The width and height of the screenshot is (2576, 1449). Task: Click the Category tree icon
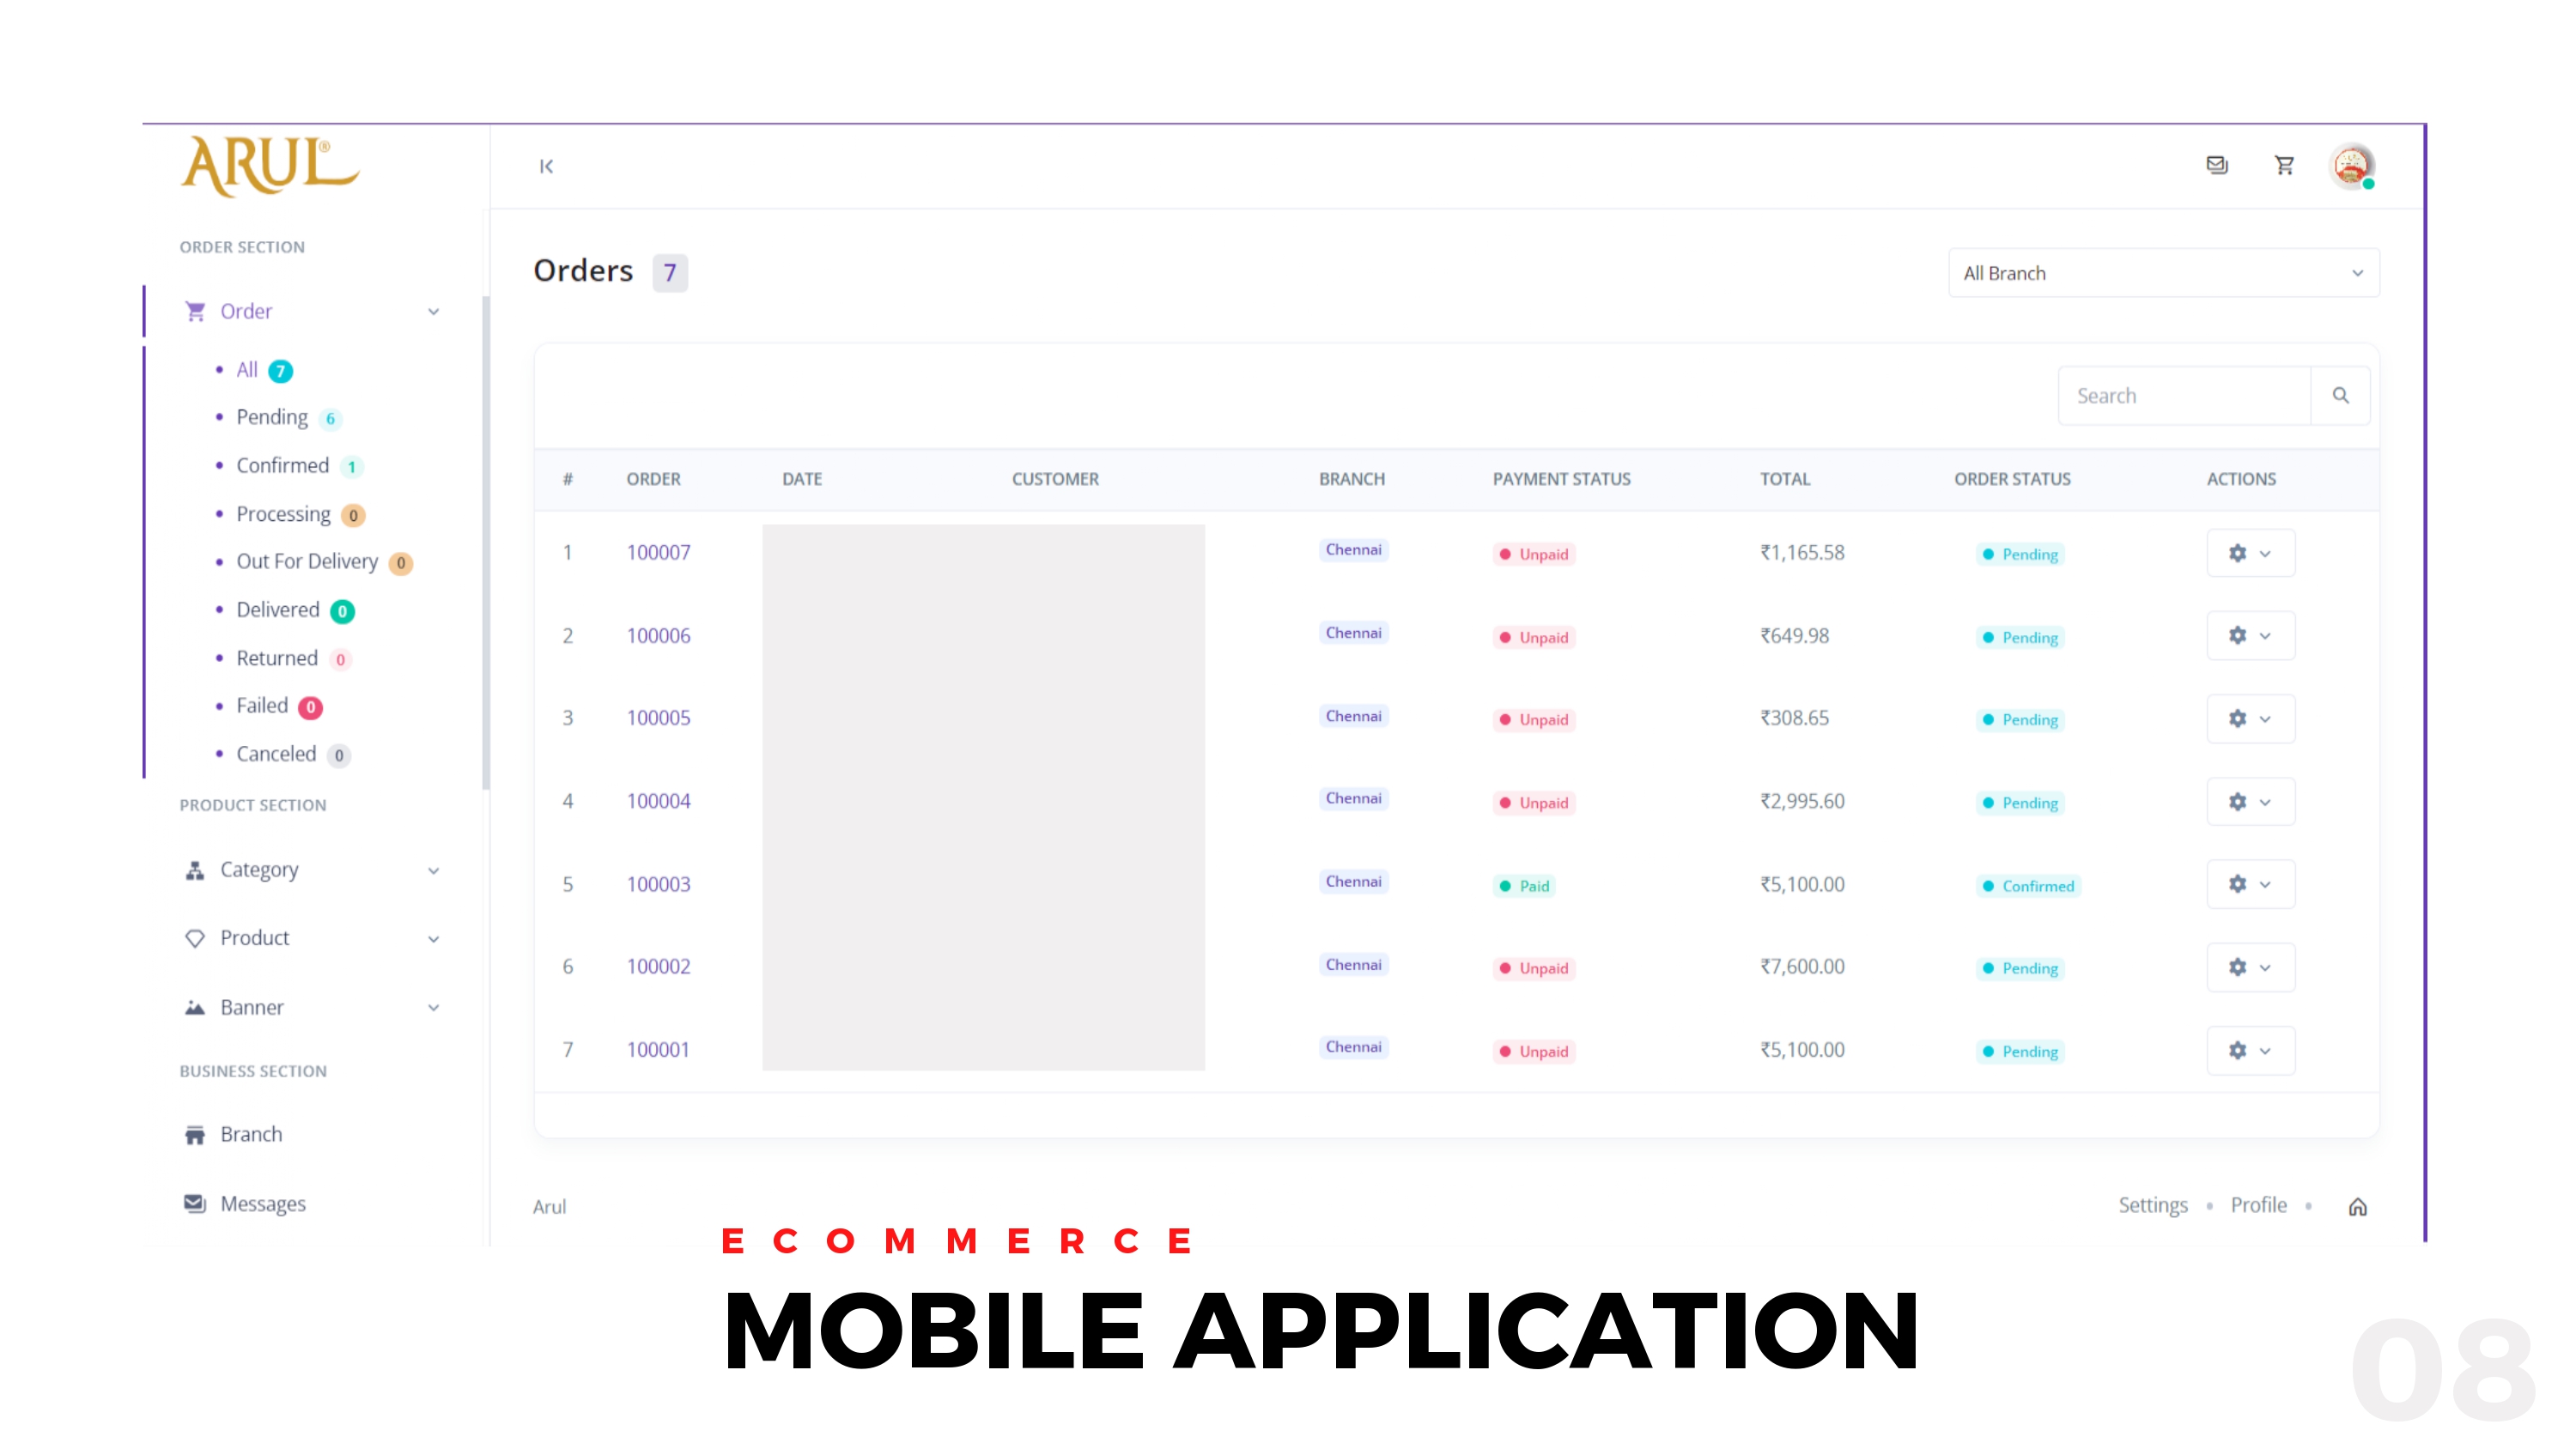193,867
